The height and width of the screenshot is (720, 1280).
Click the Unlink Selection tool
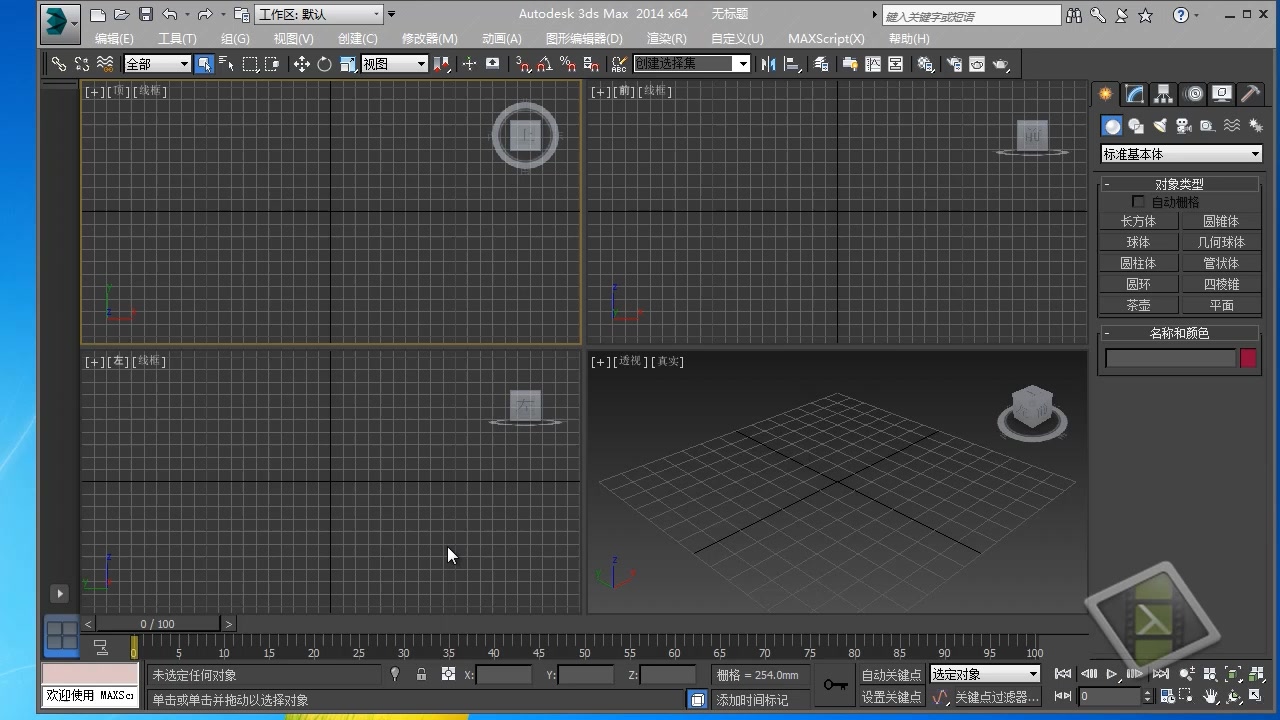[x=82, y=64]
